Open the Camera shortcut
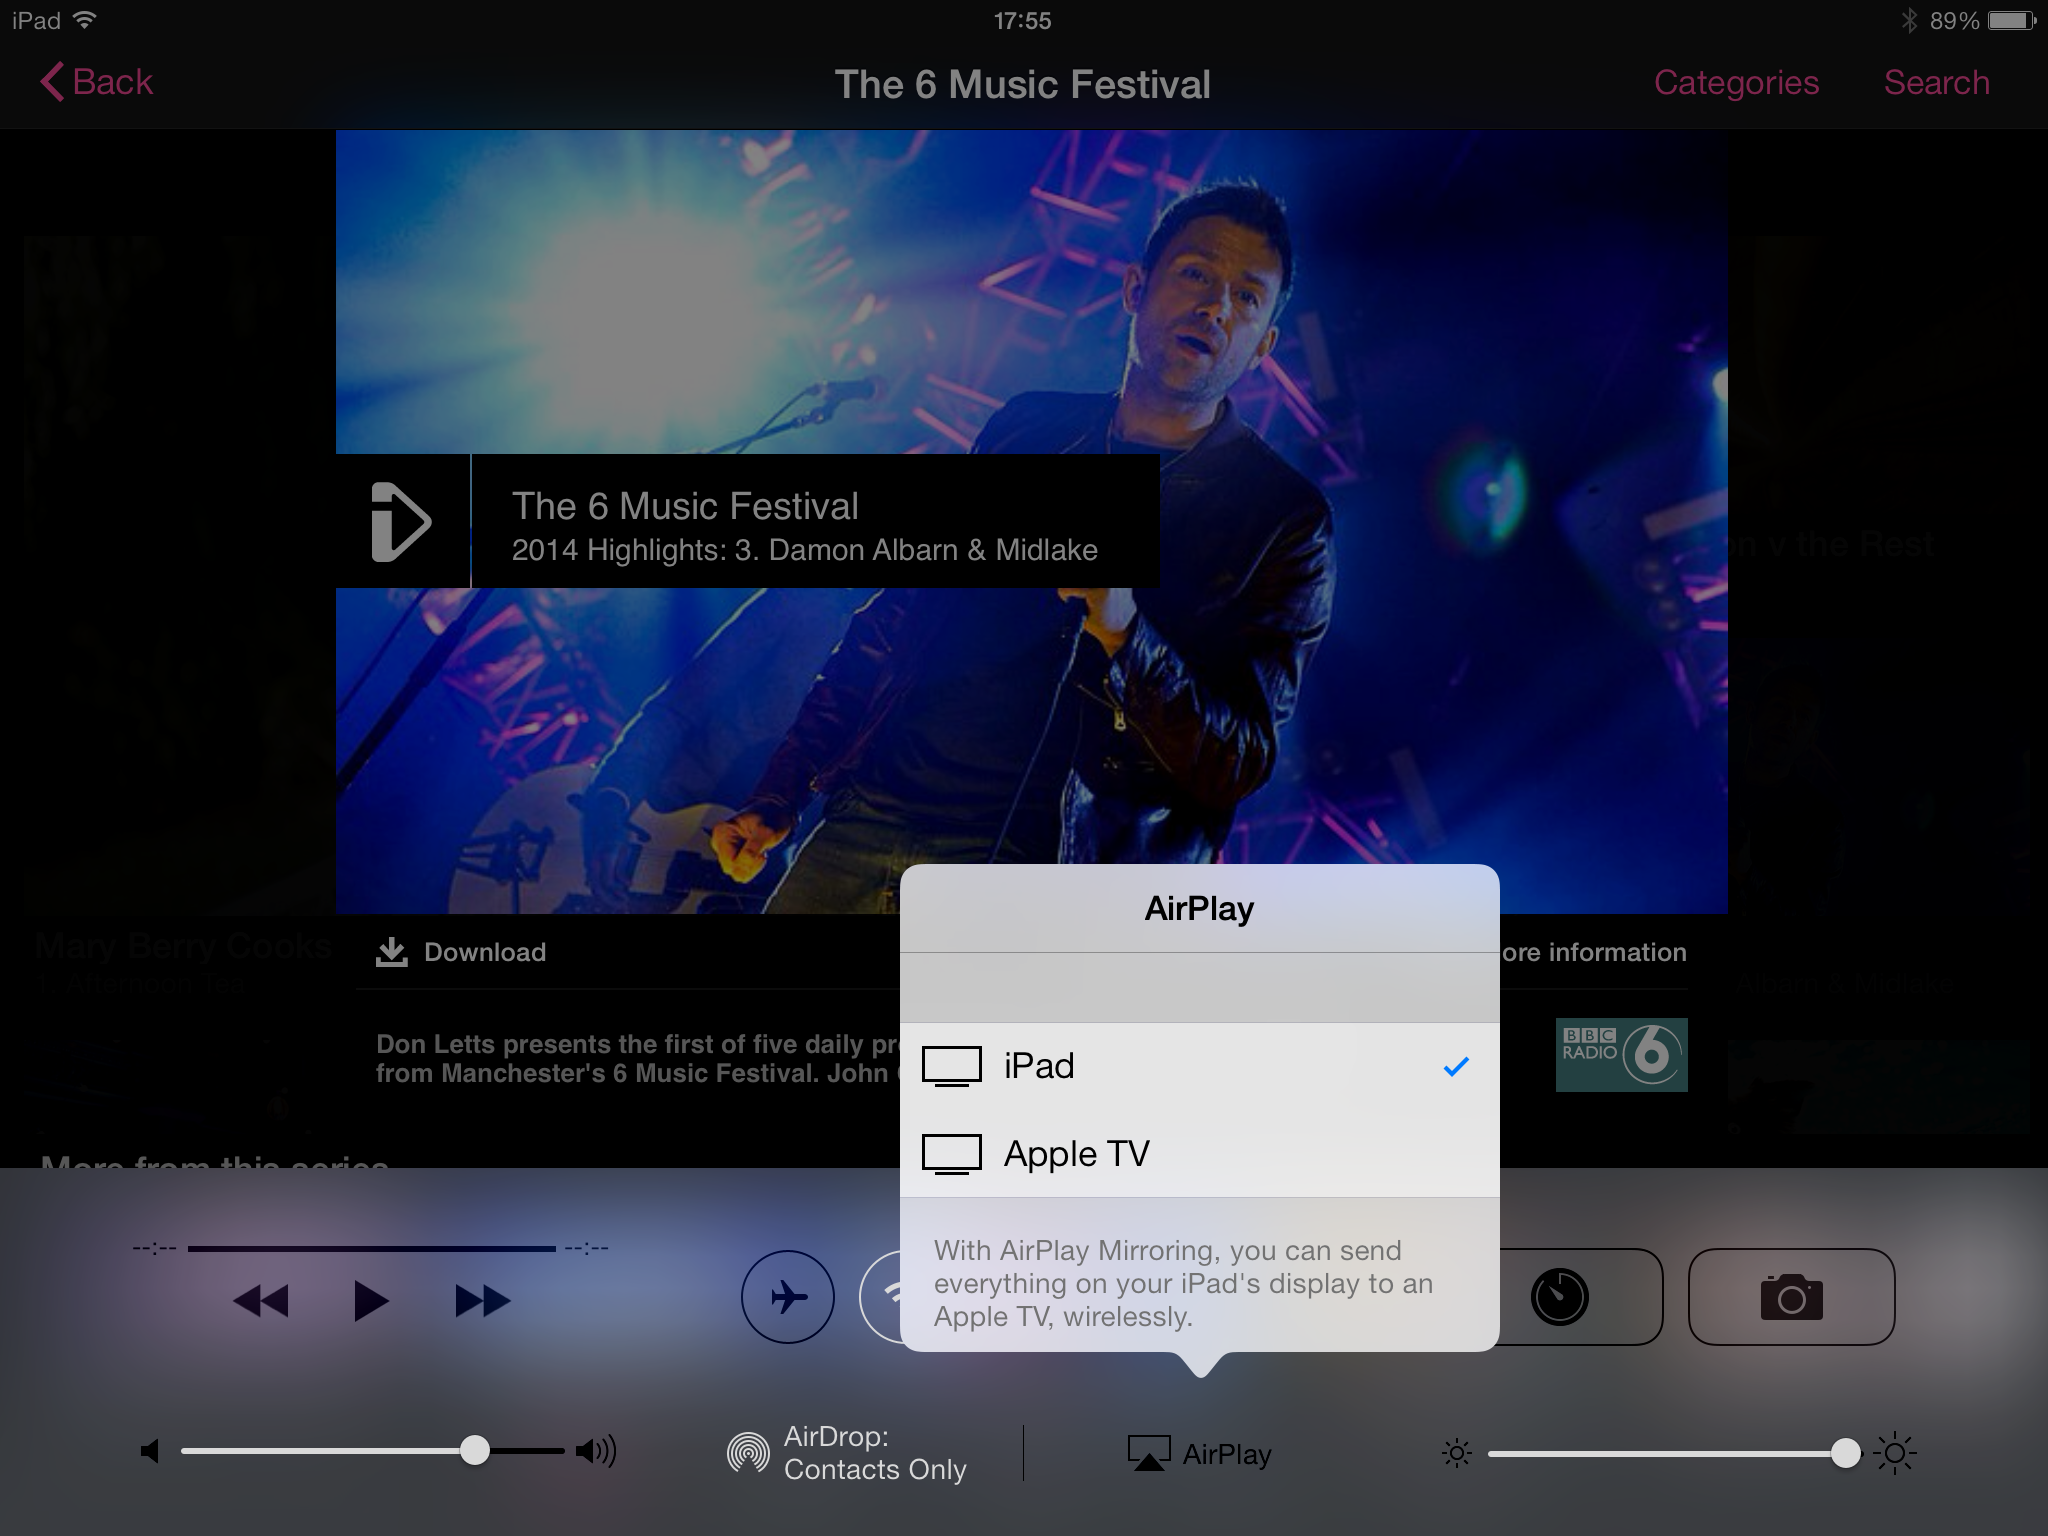The height and width of the screenshot is (1536, 2048). click(x=1791, y=1297)
